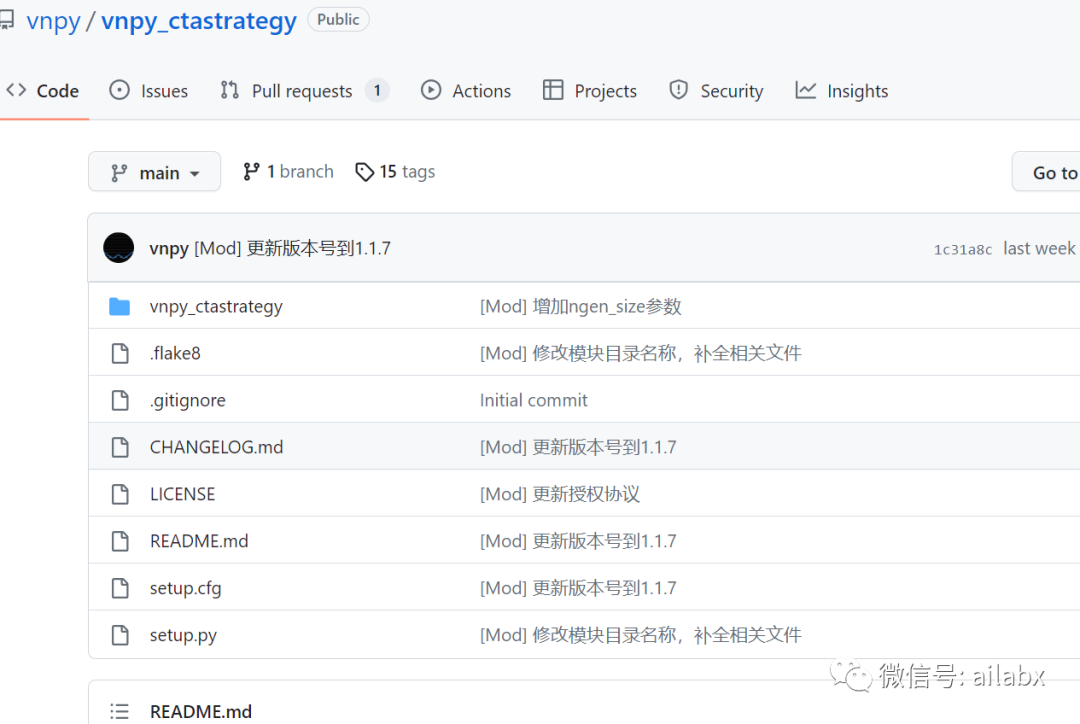Open the CHANGELOG.md commit message link

[x=578, y=447]
